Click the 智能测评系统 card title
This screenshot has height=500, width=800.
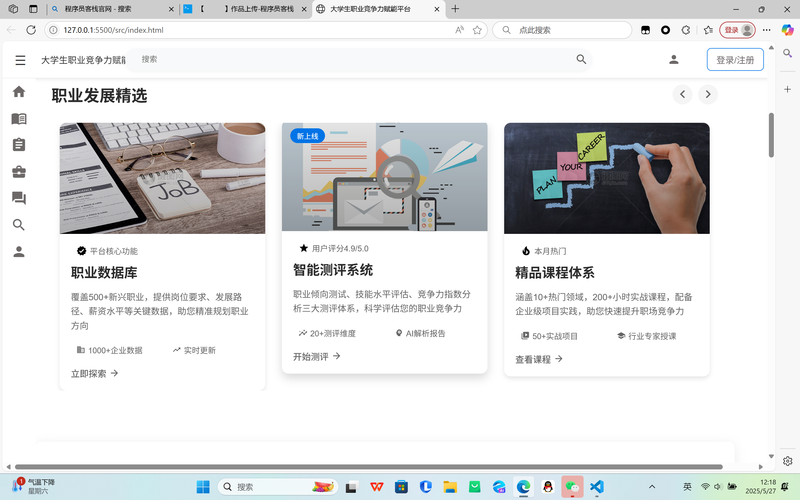pyautogui.click(x=333, y=270)
